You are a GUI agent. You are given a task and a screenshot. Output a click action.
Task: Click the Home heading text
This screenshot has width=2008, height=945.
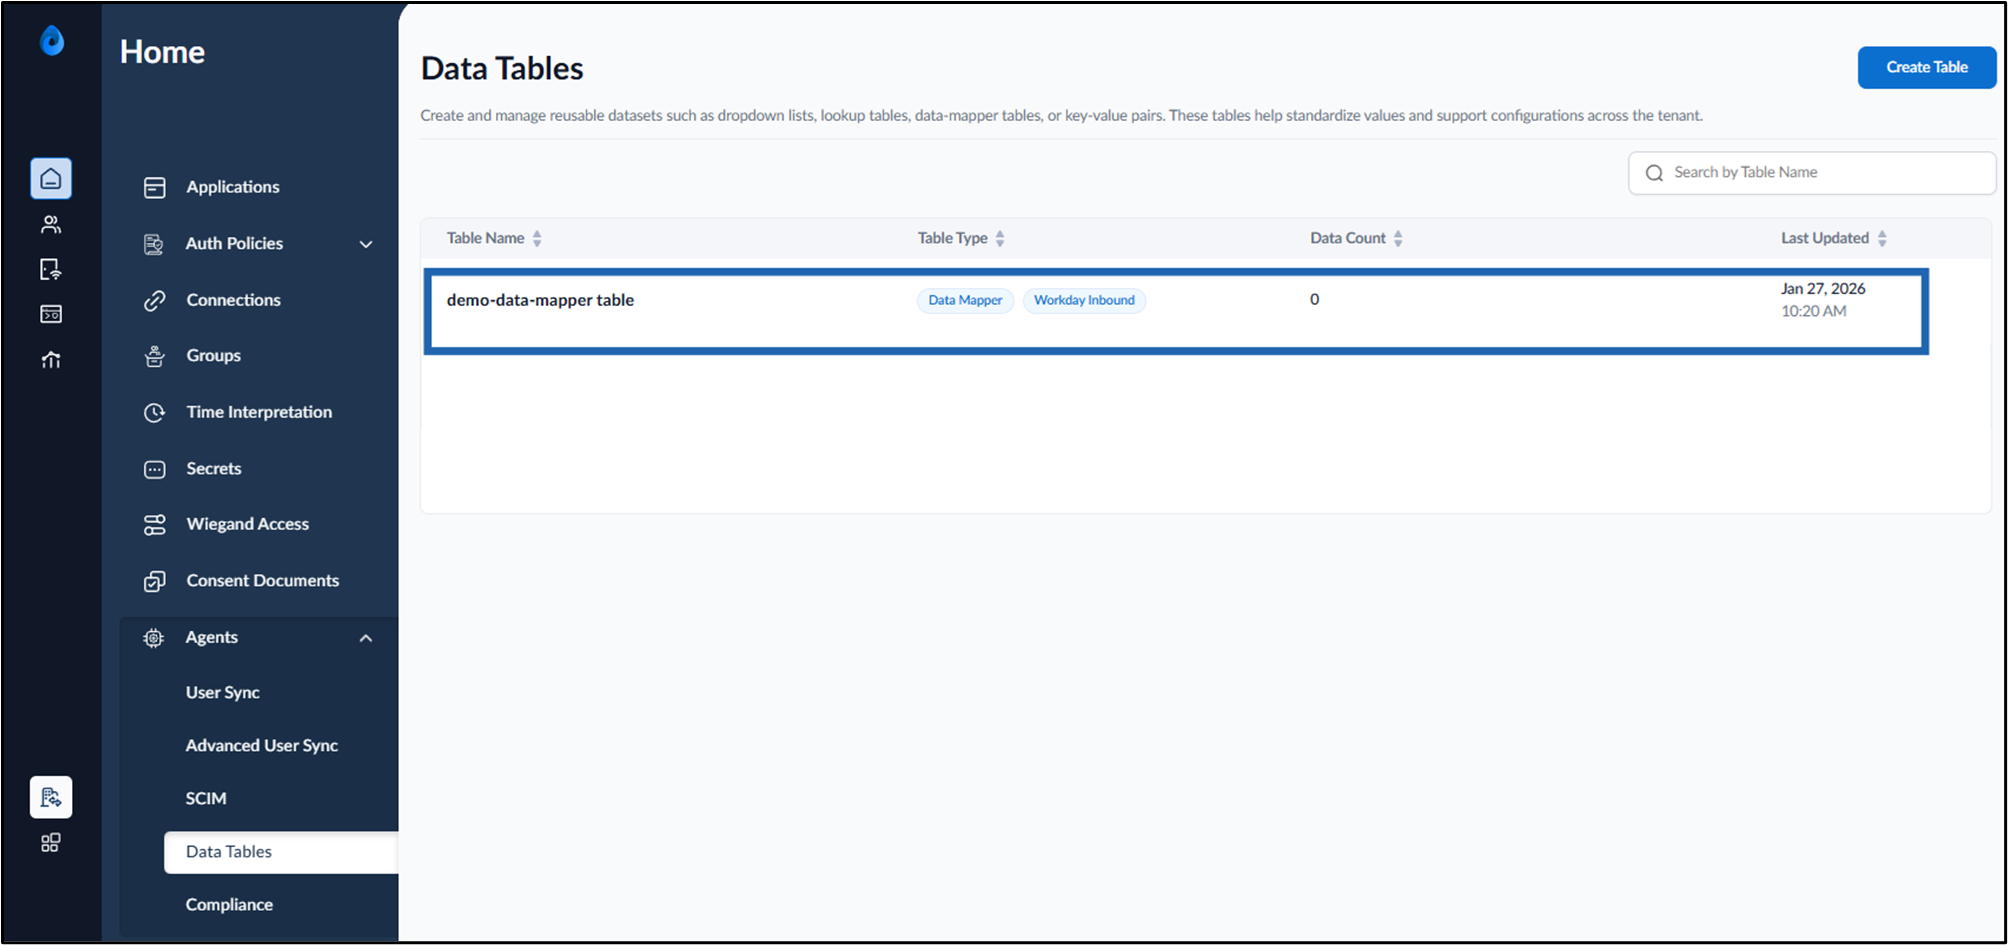point(162,52)
